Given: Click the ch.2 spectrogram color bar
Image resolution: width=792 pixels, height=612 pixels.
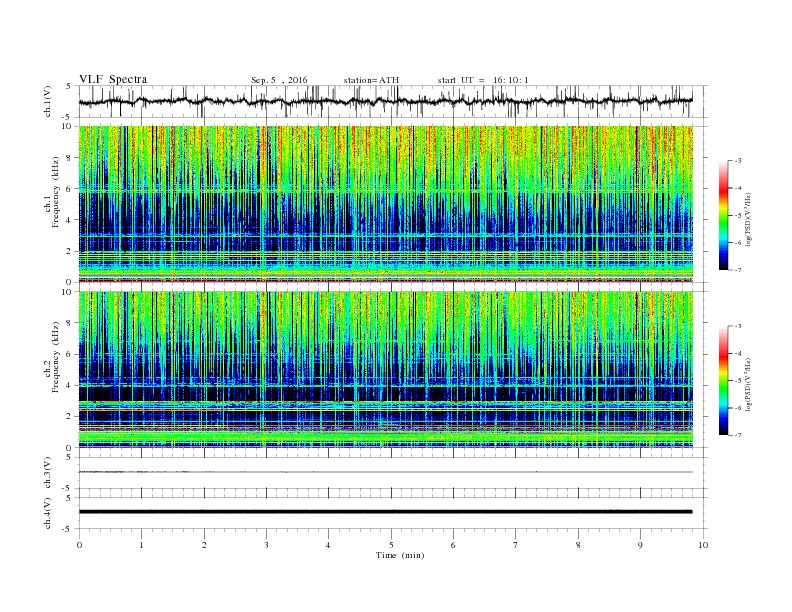Looking at the screenshot, I should pos(723,381).
